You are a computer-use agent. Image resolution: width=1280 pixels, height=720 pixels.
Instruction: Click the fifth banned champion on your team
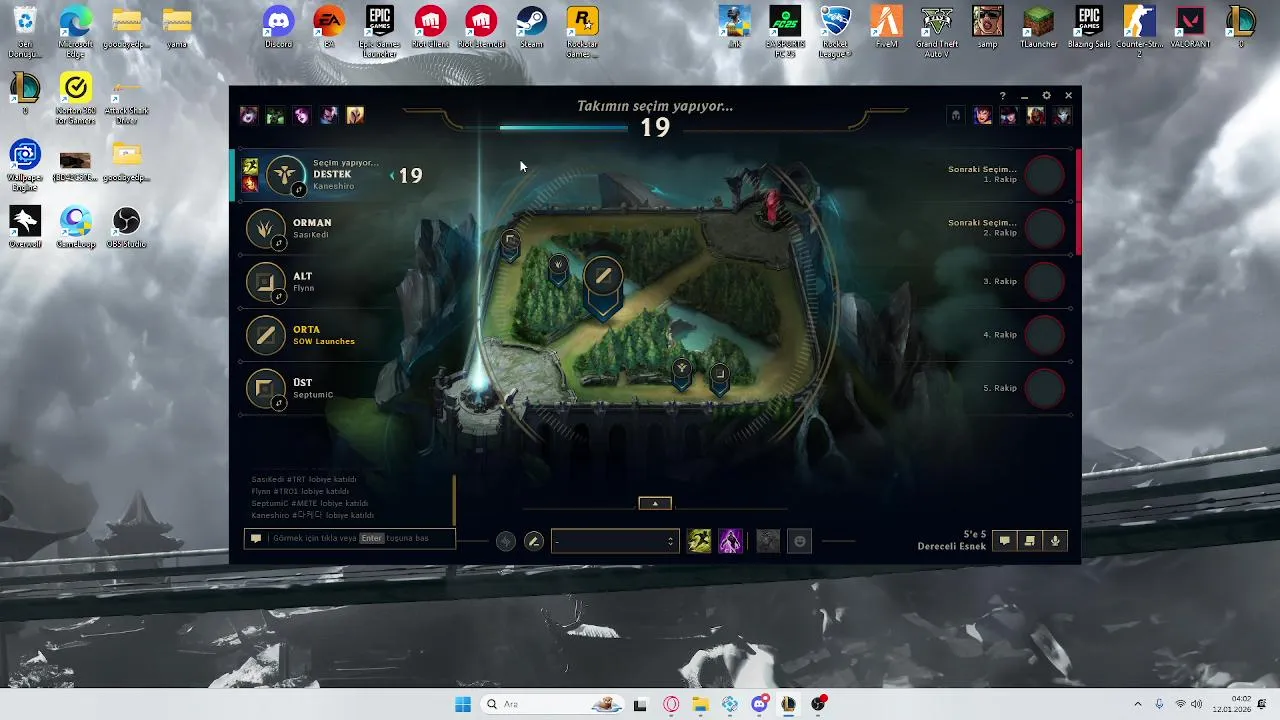coord(355,115)
